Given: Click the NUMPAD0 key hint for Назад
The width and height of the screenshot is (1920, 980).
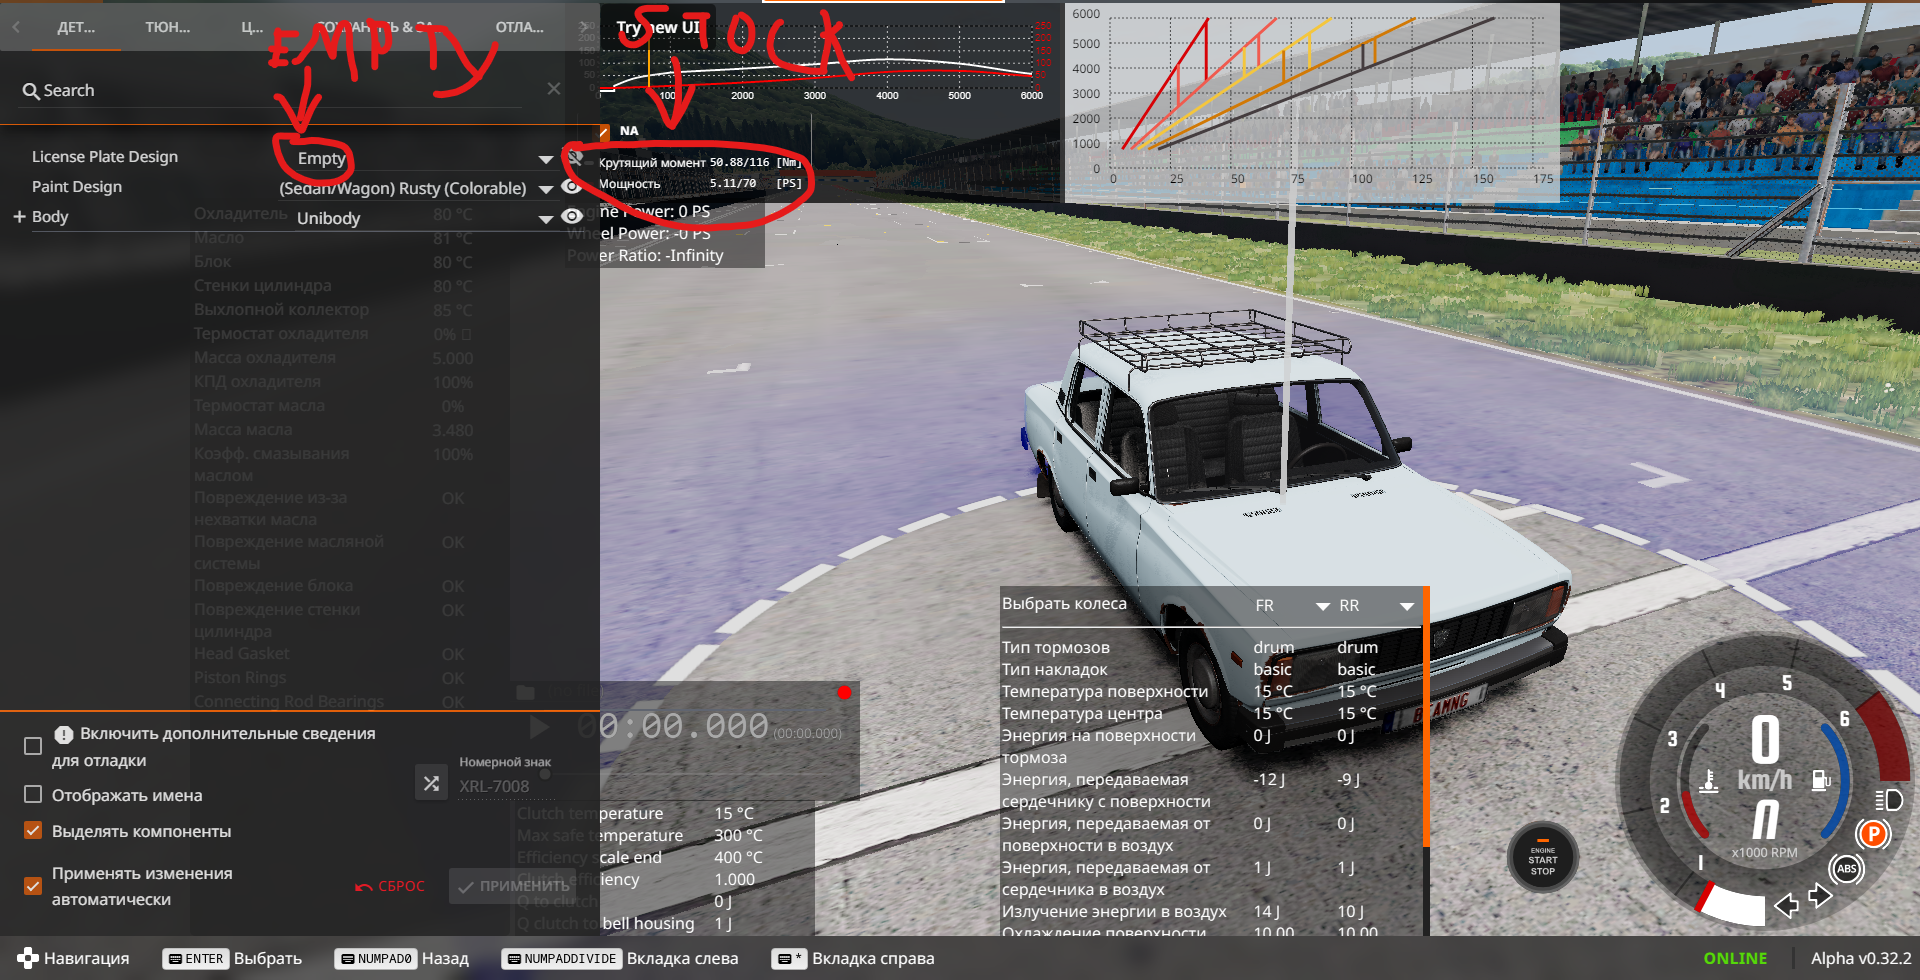Looking at the screenshot, I should [376, 959].
